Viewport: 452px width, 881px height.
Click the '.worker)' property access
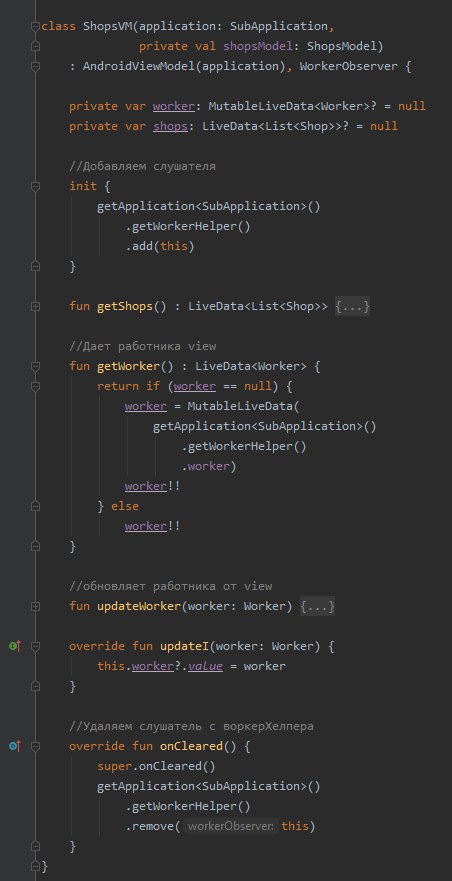[x=209, y=466]
